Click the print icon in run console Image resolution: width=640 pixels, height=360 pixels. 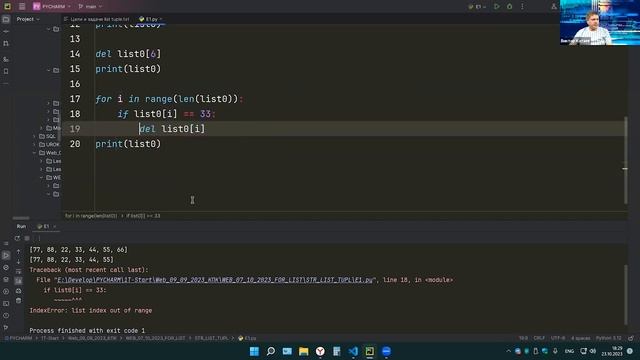[x=18, y=291]
